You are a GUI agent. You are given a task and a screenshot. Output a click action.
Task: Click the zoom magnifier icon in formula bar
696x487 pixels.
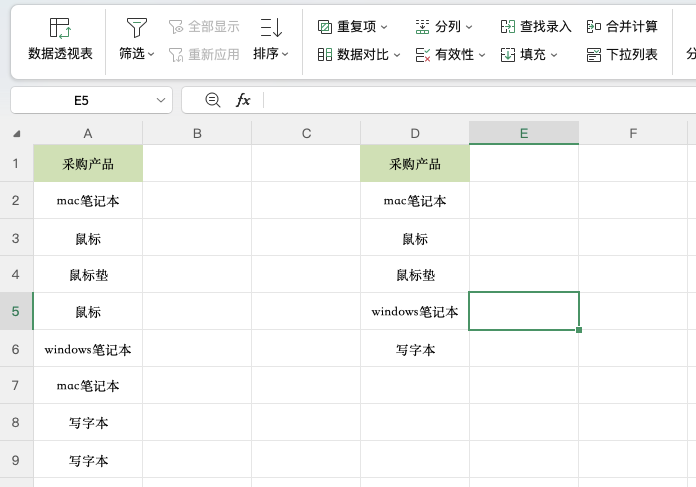(x=213, y=100)
